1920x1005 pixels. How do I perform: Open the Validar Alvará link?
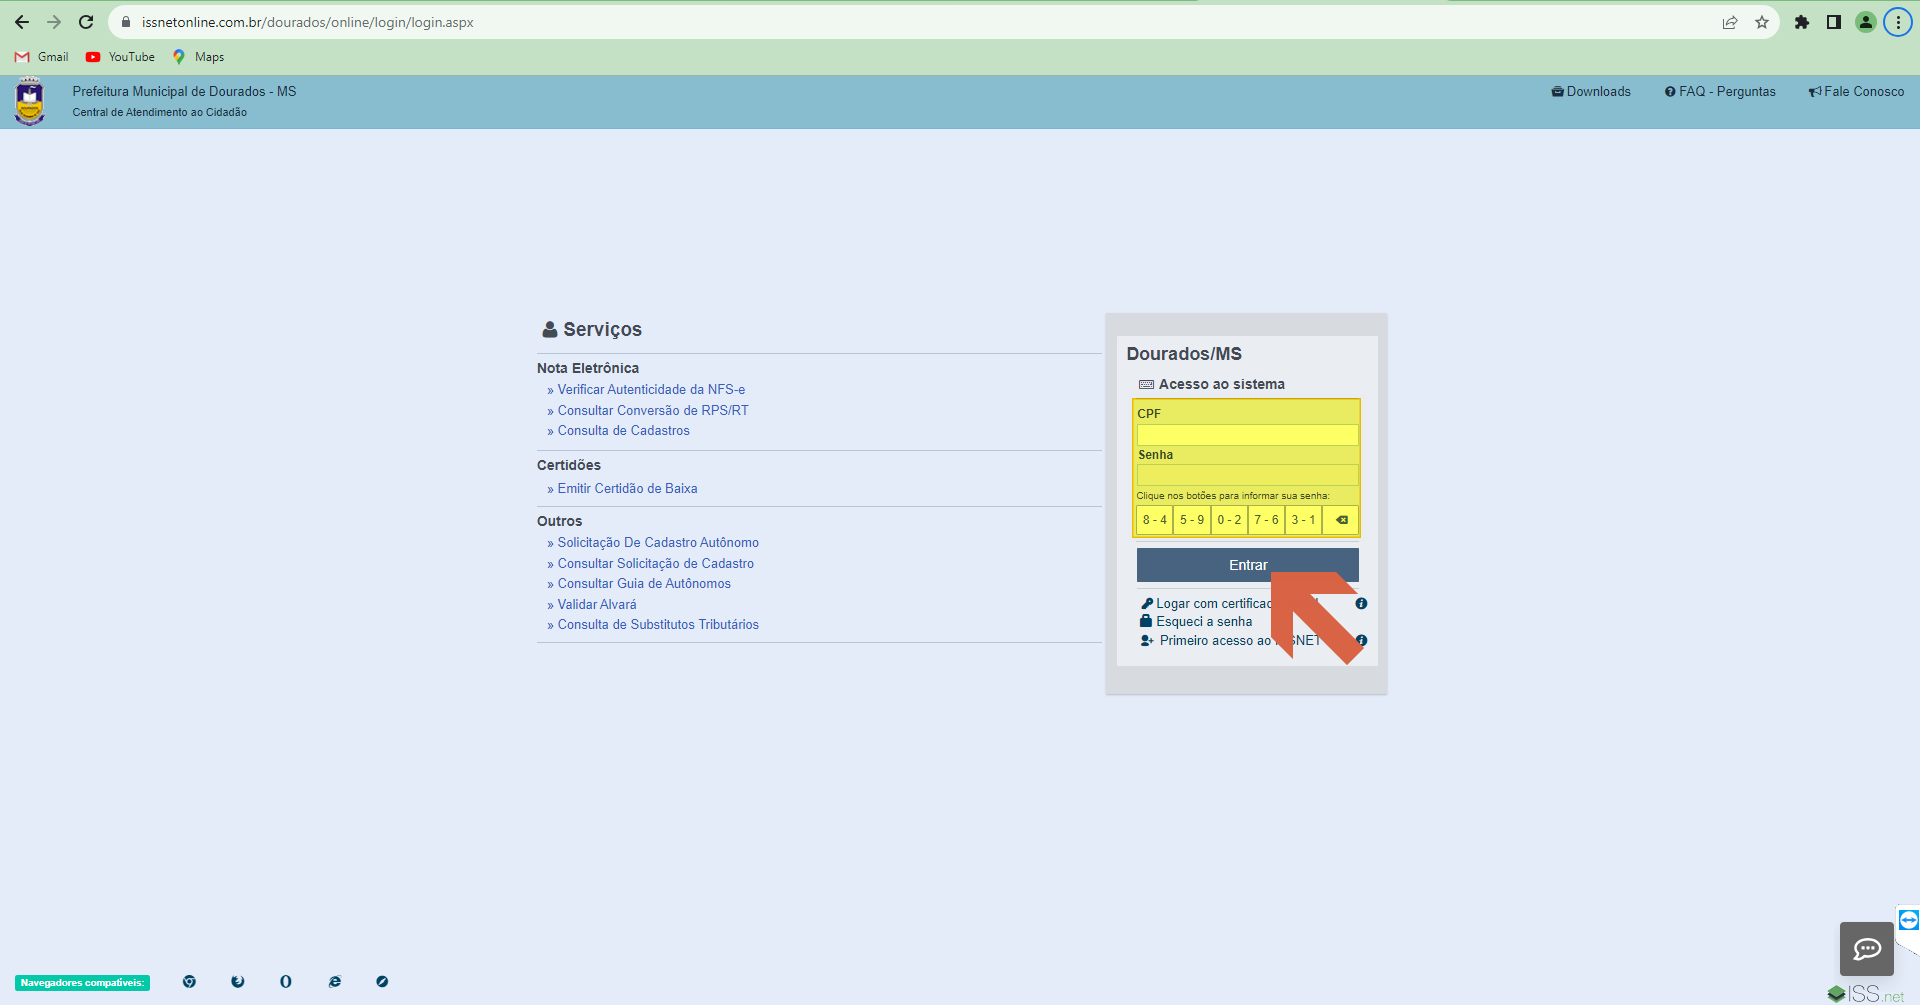tap(597, 605)
